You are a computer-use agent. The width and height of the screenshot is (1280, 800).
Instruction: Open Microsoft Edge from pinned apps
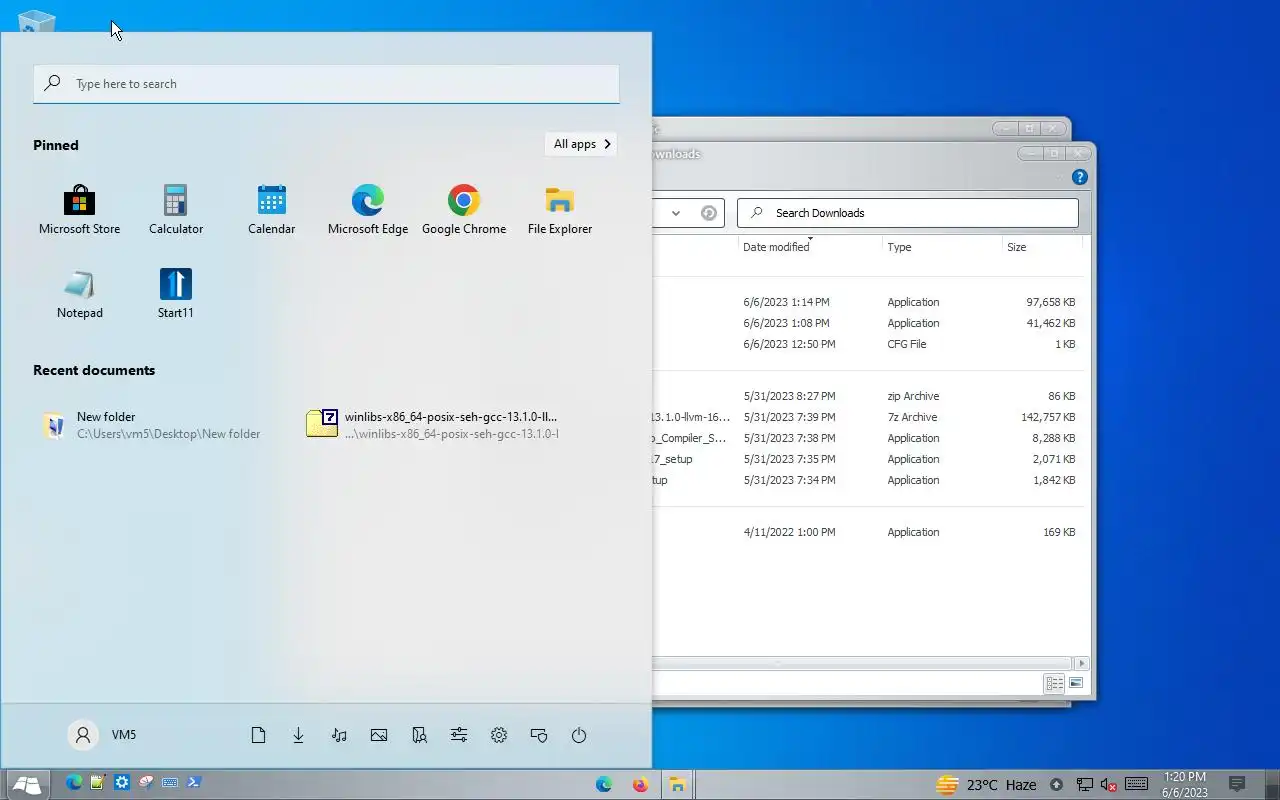pyautogui.click(x=368, y=210)
